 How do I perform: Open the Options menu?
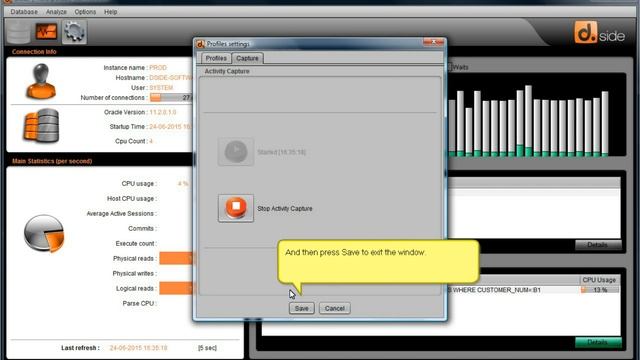coord(85,12)
